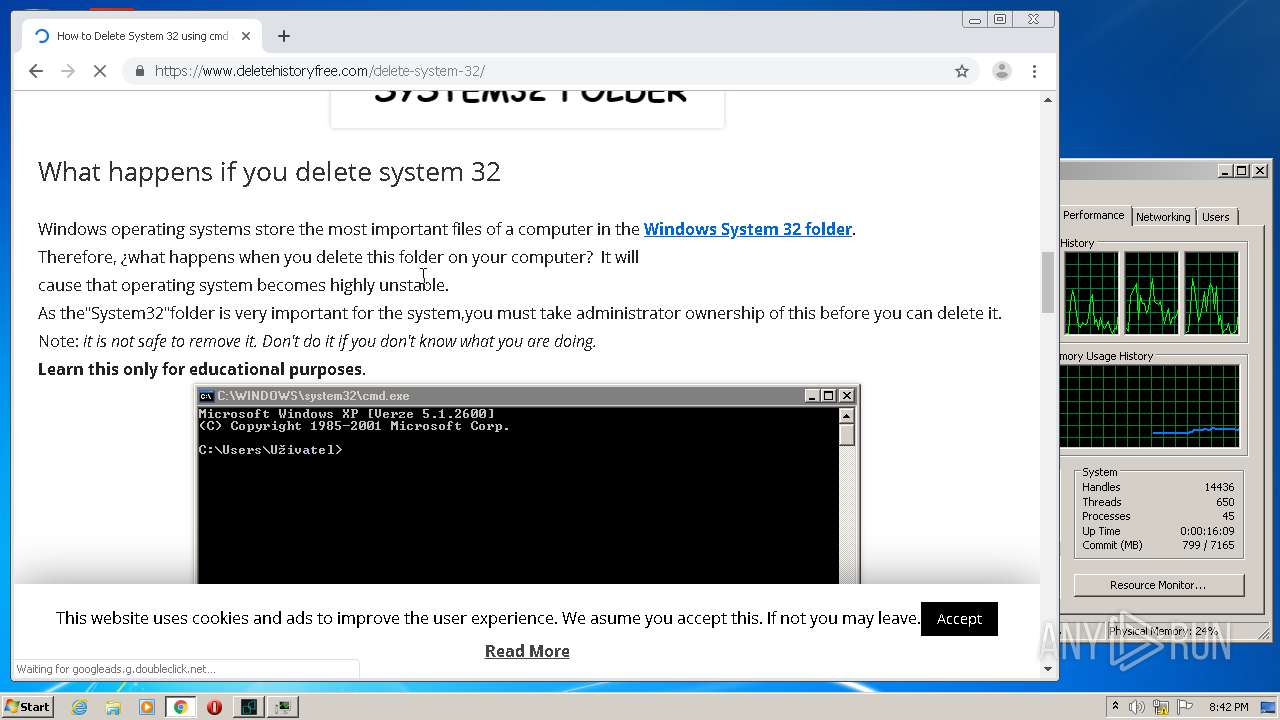The height and width of the screenshot is (720, 1280).
Task: Open the Chrome profile avatar menu
Action: 1001,71
